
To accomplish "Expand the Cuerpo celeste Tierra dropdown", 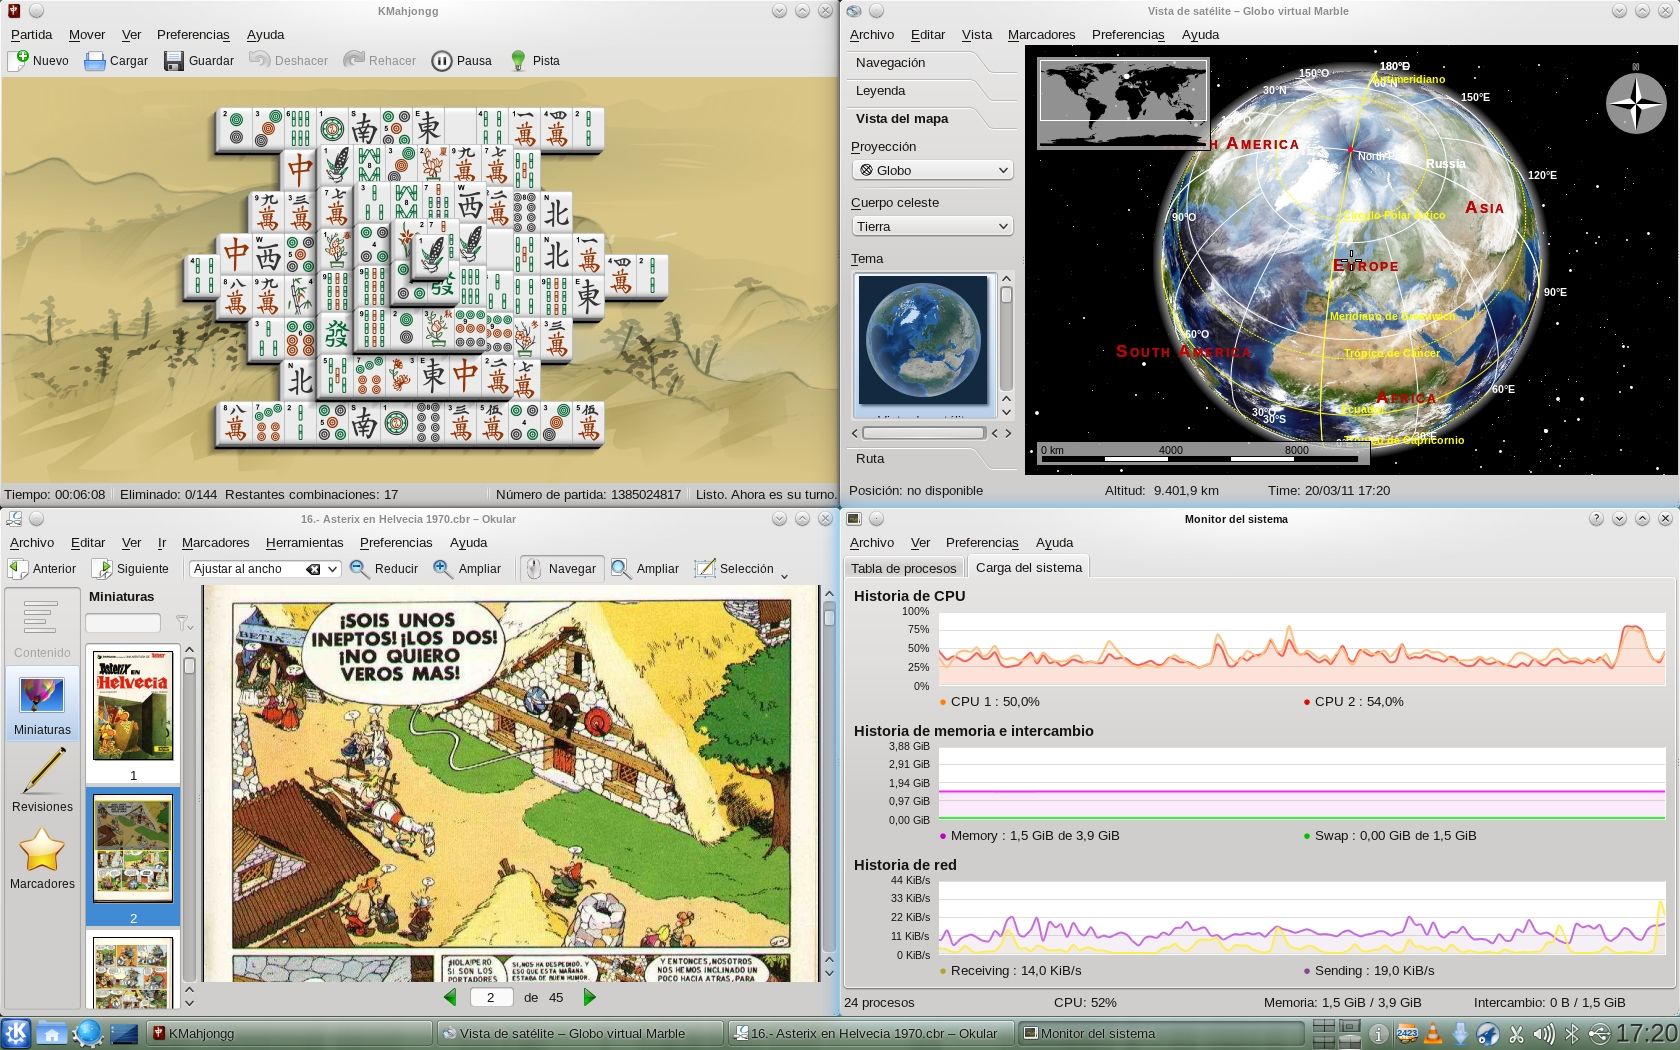I will coord(932,227).
